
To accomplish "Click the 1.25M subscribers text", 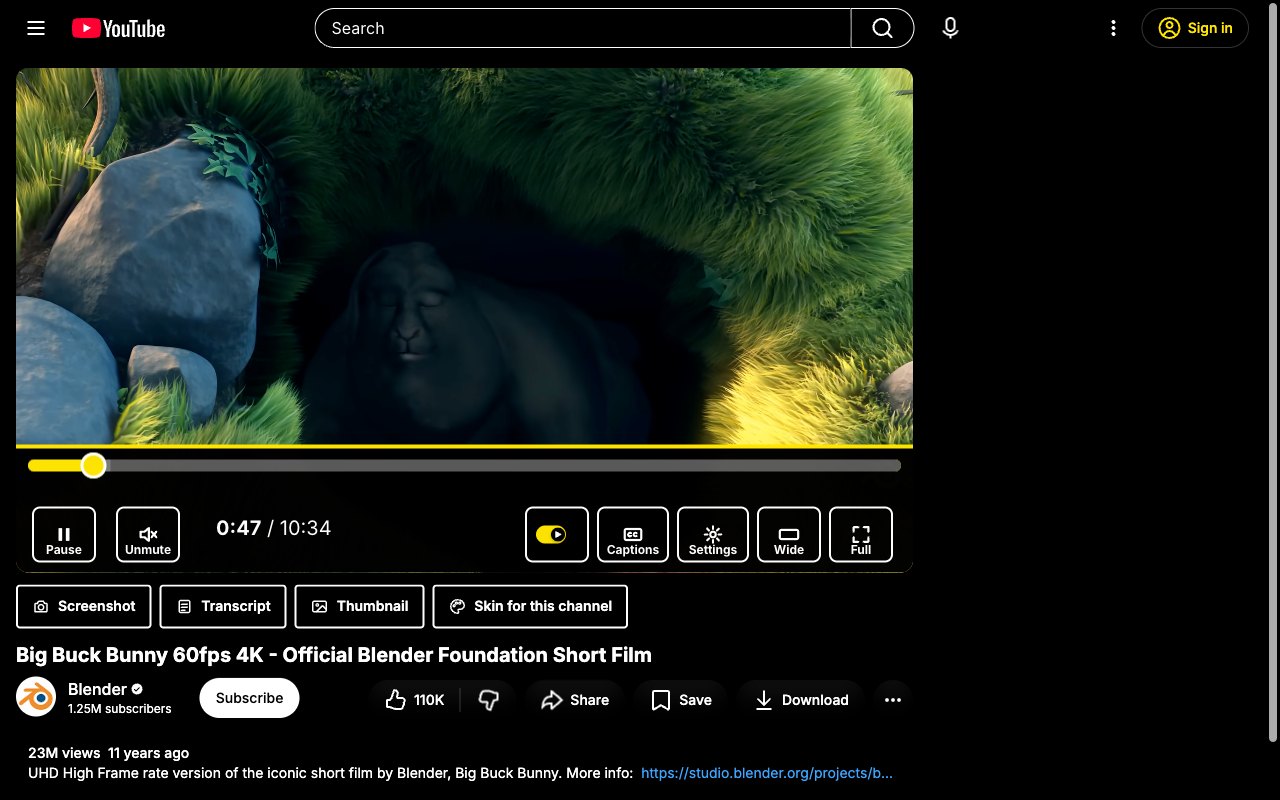I will click(x=119, y=709).
